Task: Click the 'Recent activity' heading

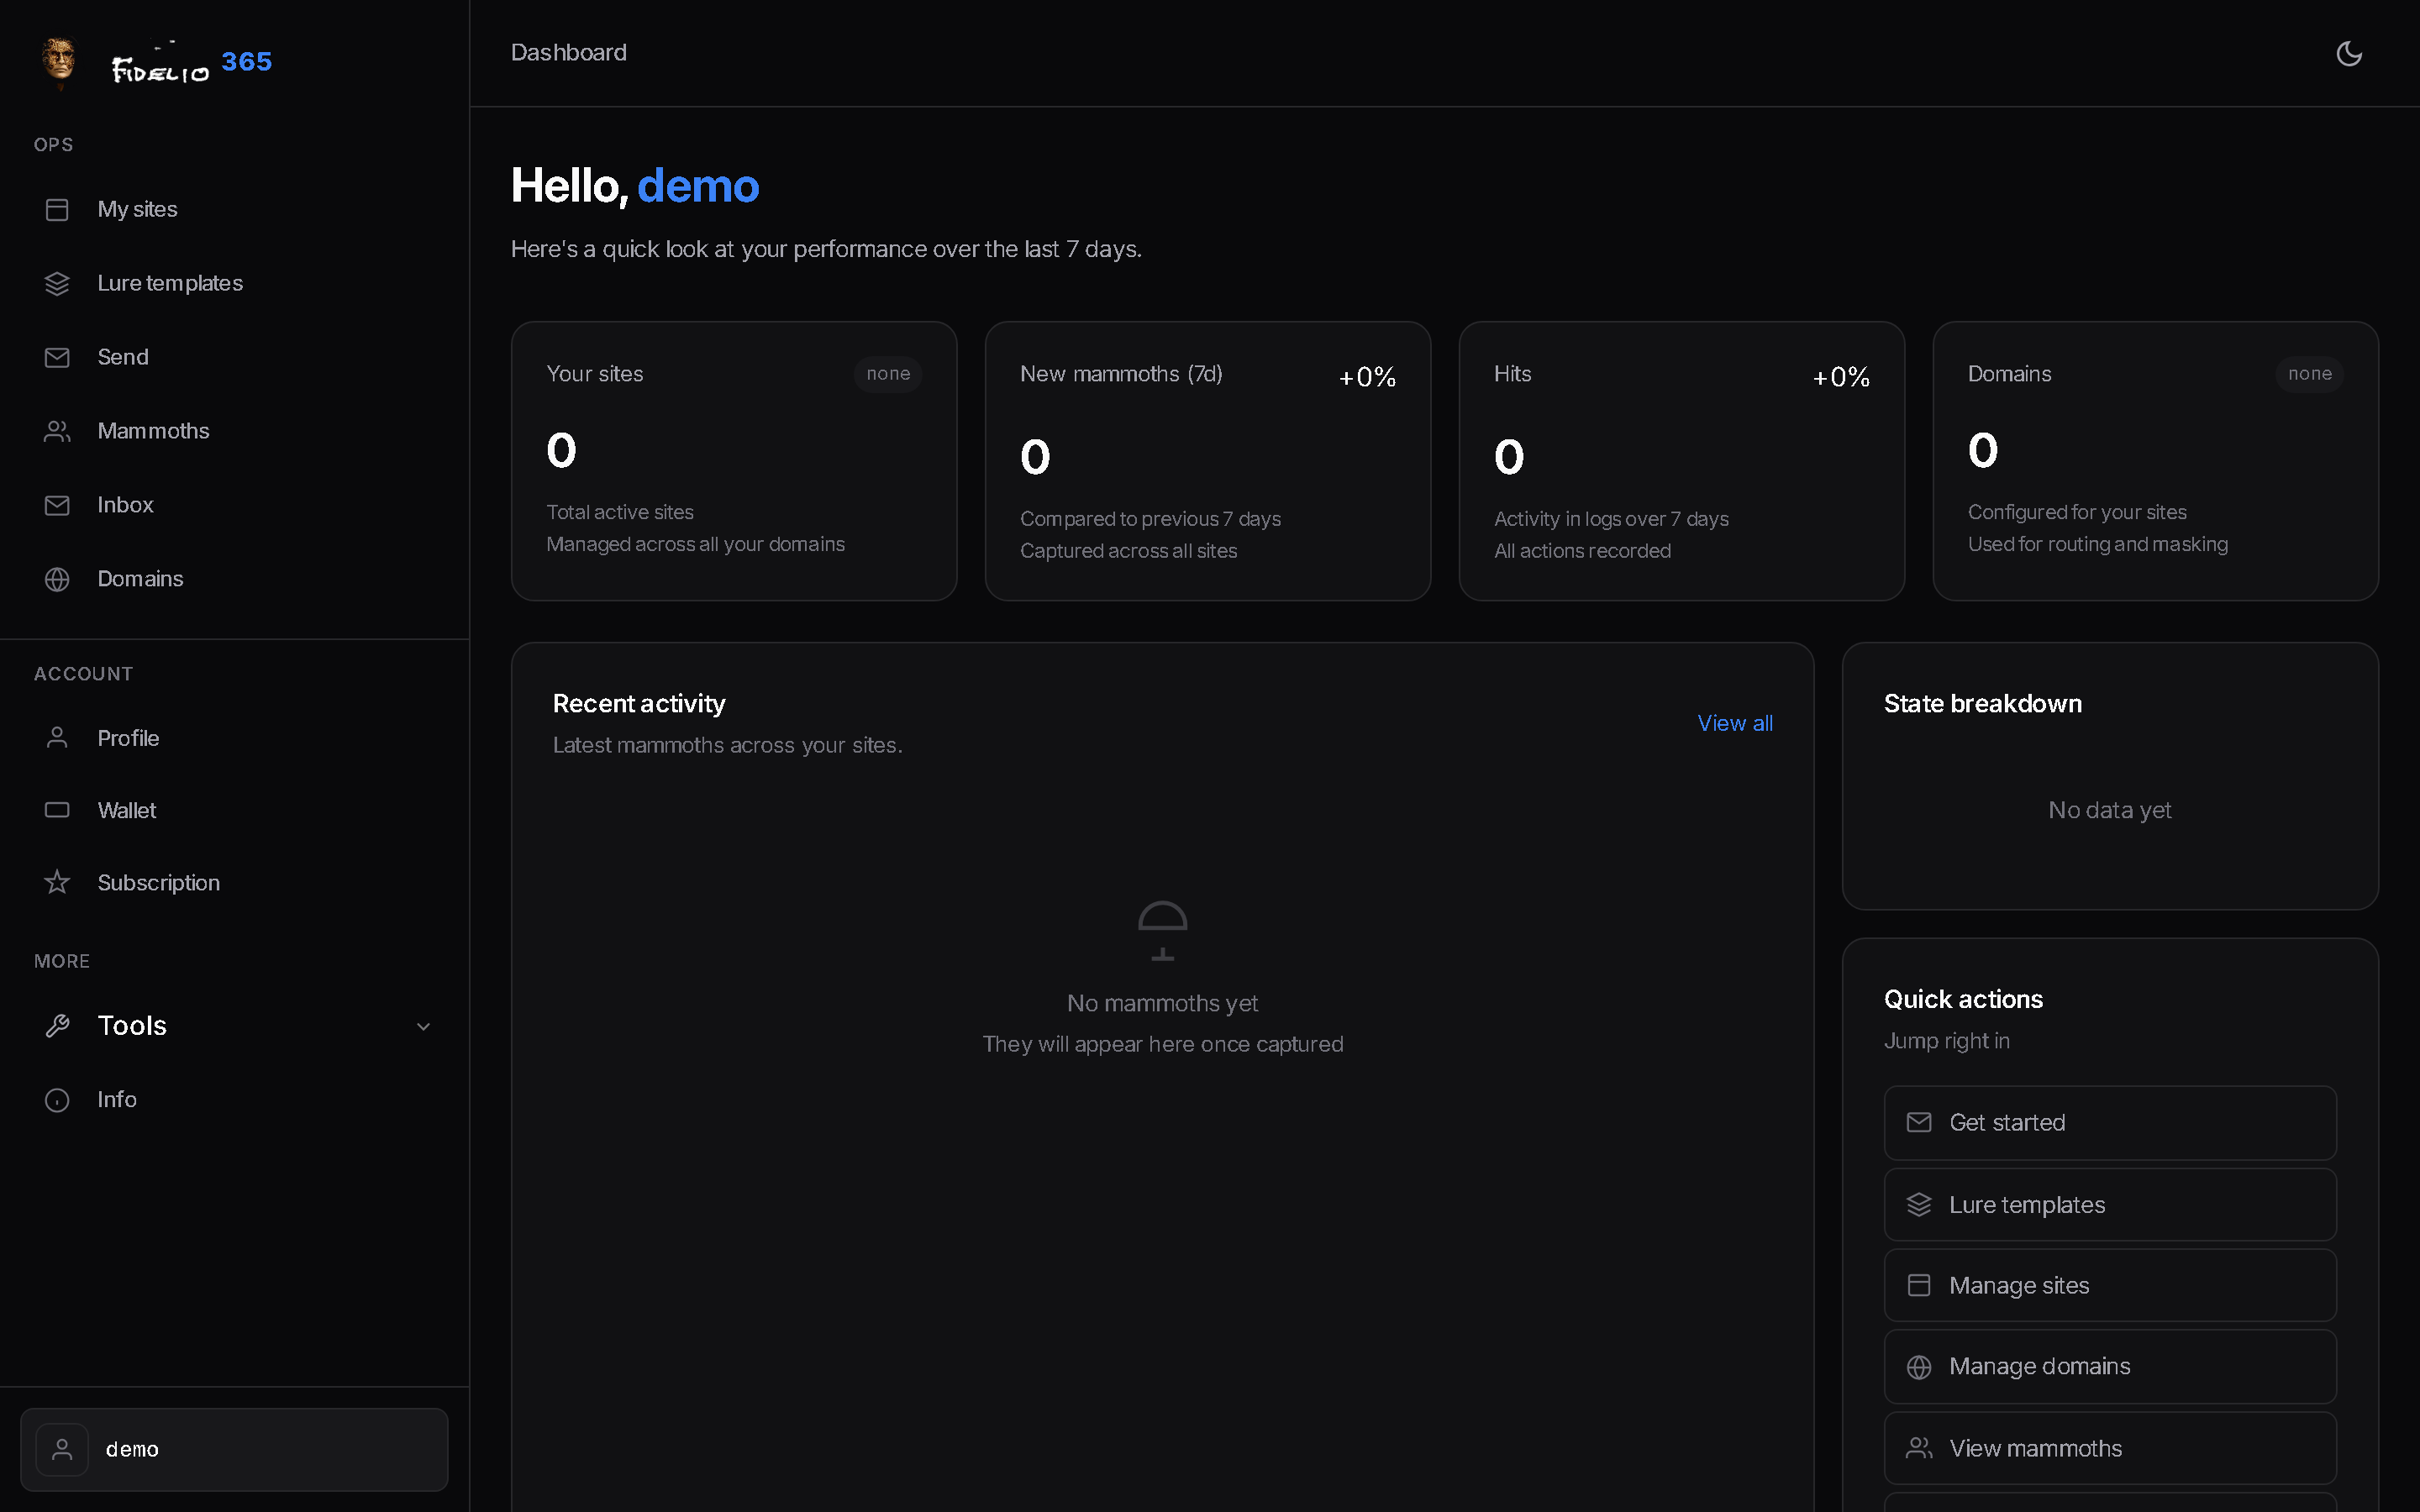Action: pos(639,704)
